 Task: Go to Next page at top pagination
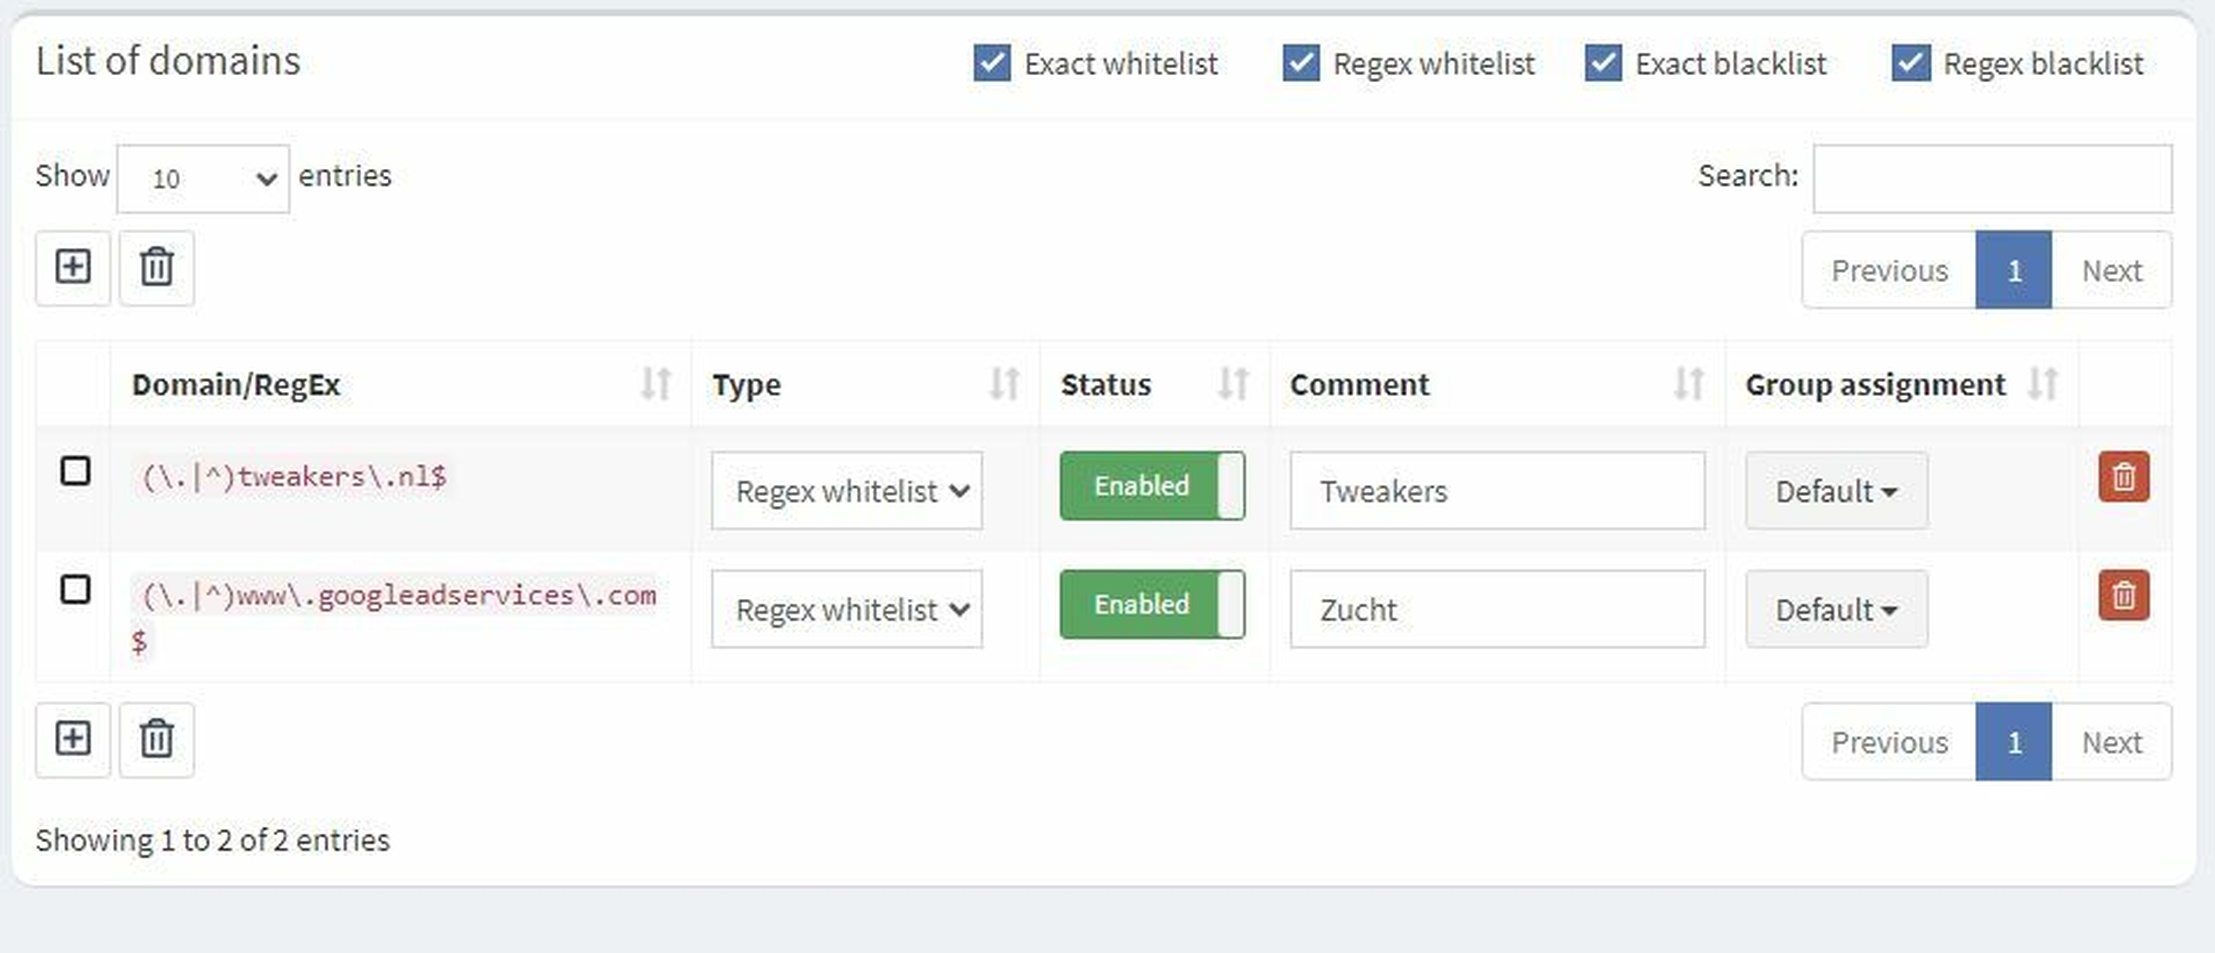click(x=2111, y=270)
